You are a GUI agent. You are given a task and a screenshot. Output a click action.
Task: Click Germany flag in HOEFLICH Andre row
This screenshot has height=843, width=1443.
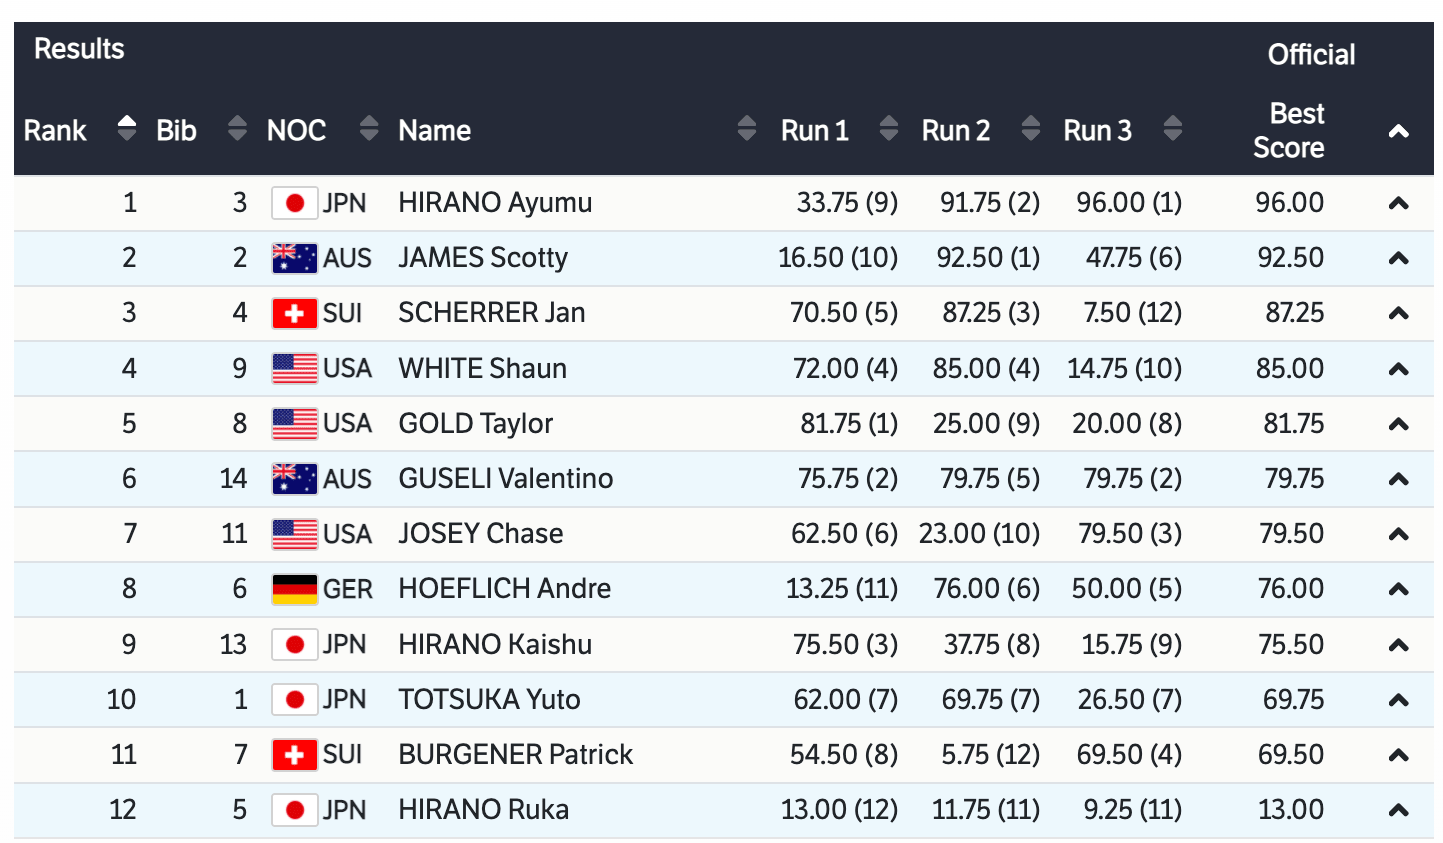point(294,589)
